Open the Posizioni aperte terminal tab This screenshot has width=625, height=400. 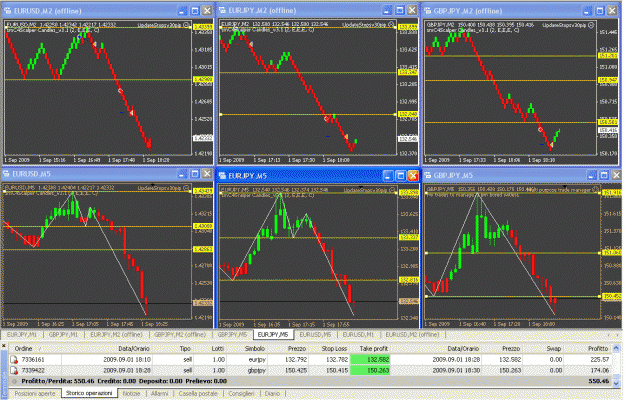tap(35, 393)
